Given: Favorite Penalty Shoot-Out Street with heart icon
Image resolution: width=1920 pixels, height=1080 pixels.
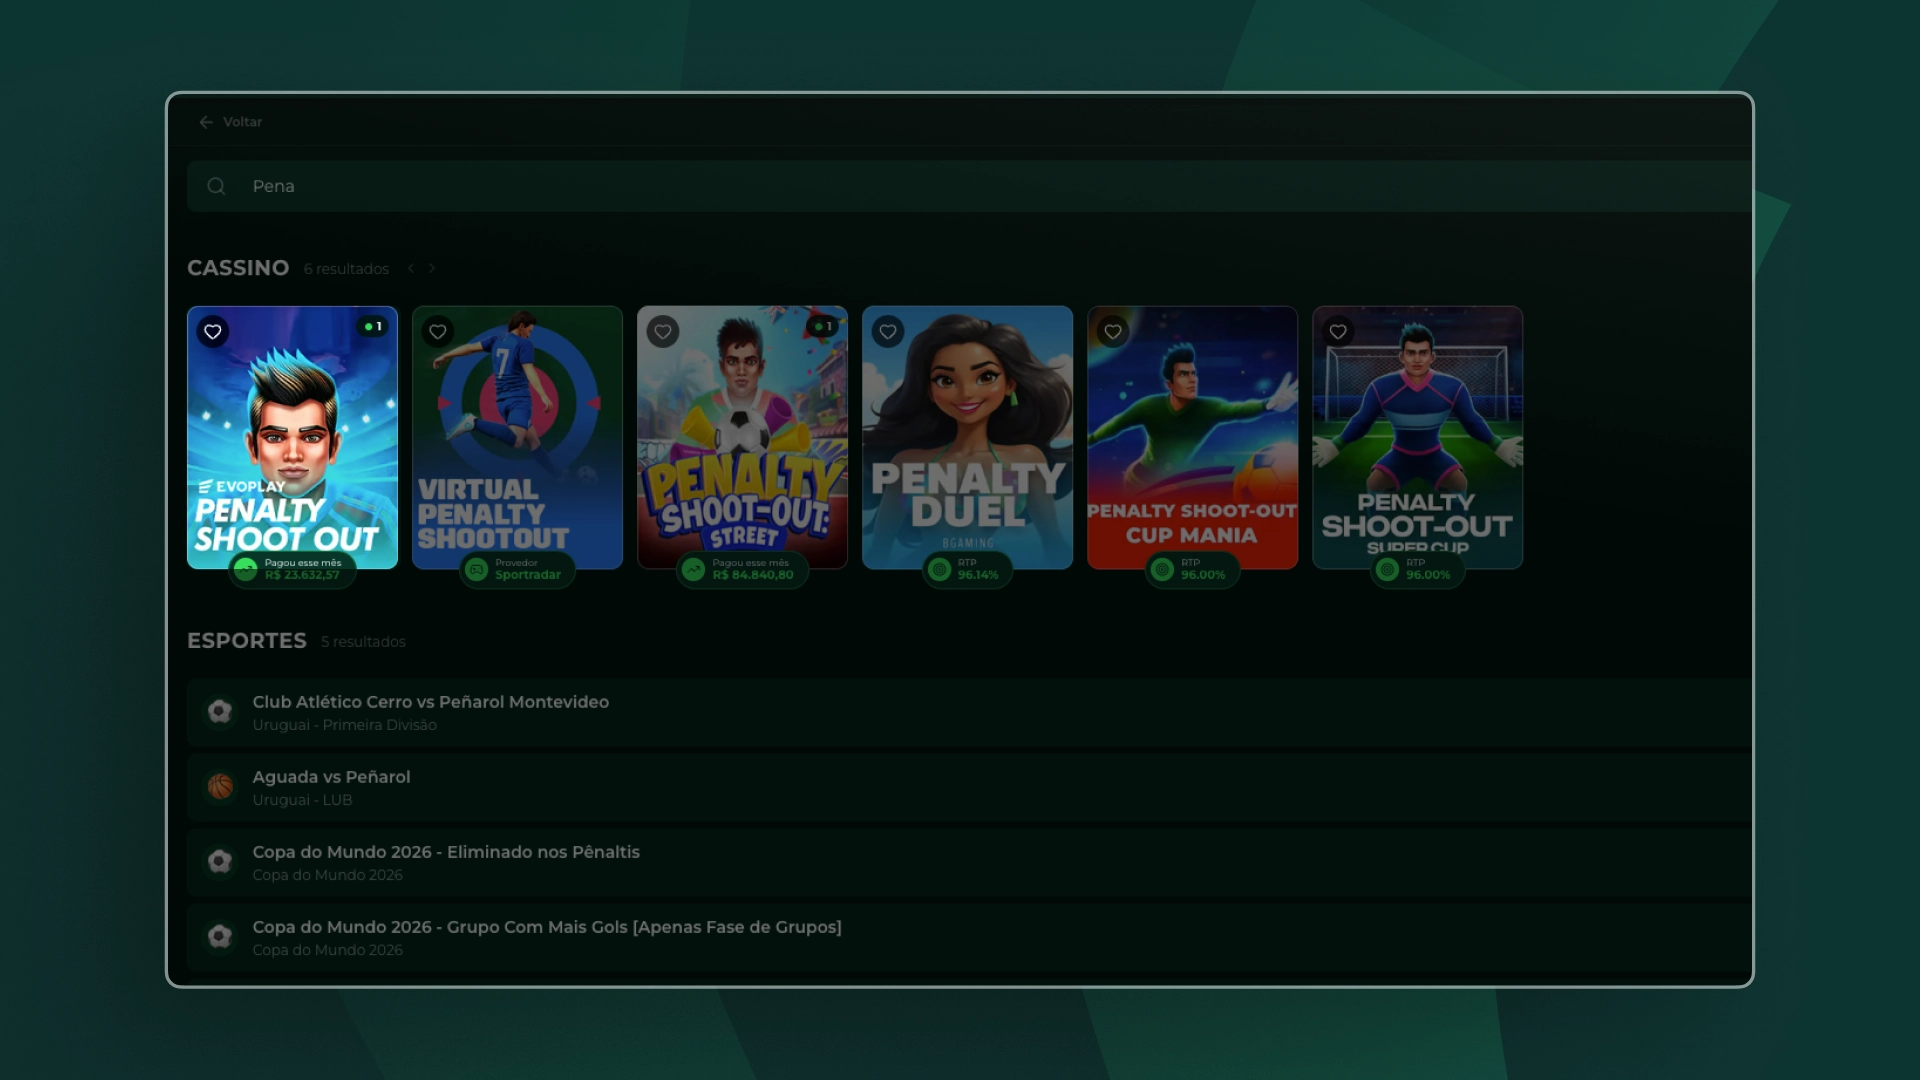Looking at the screenshot, I should pyautogui.click(x=663, y=331).
